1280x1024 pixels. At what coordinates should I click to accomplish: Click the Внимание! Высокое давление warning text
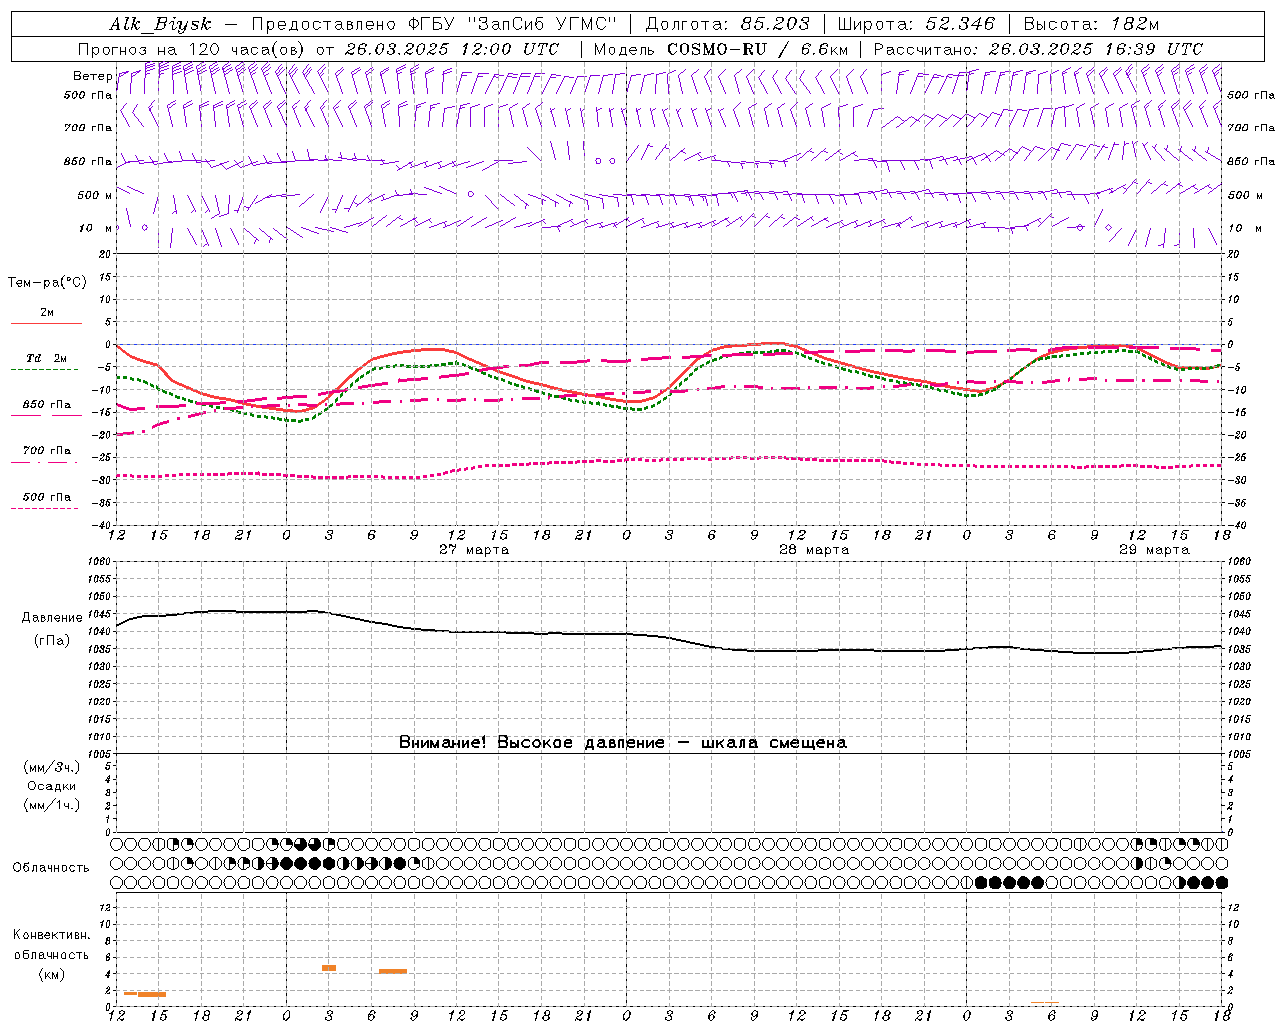click(x=622, y=743)
